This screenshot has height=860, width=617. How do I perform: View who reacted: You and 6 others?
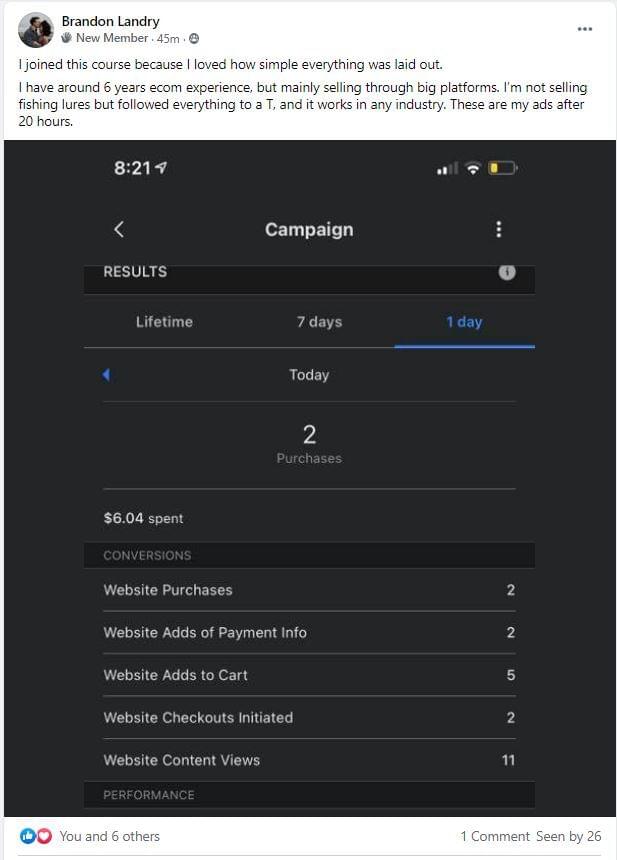109,836
